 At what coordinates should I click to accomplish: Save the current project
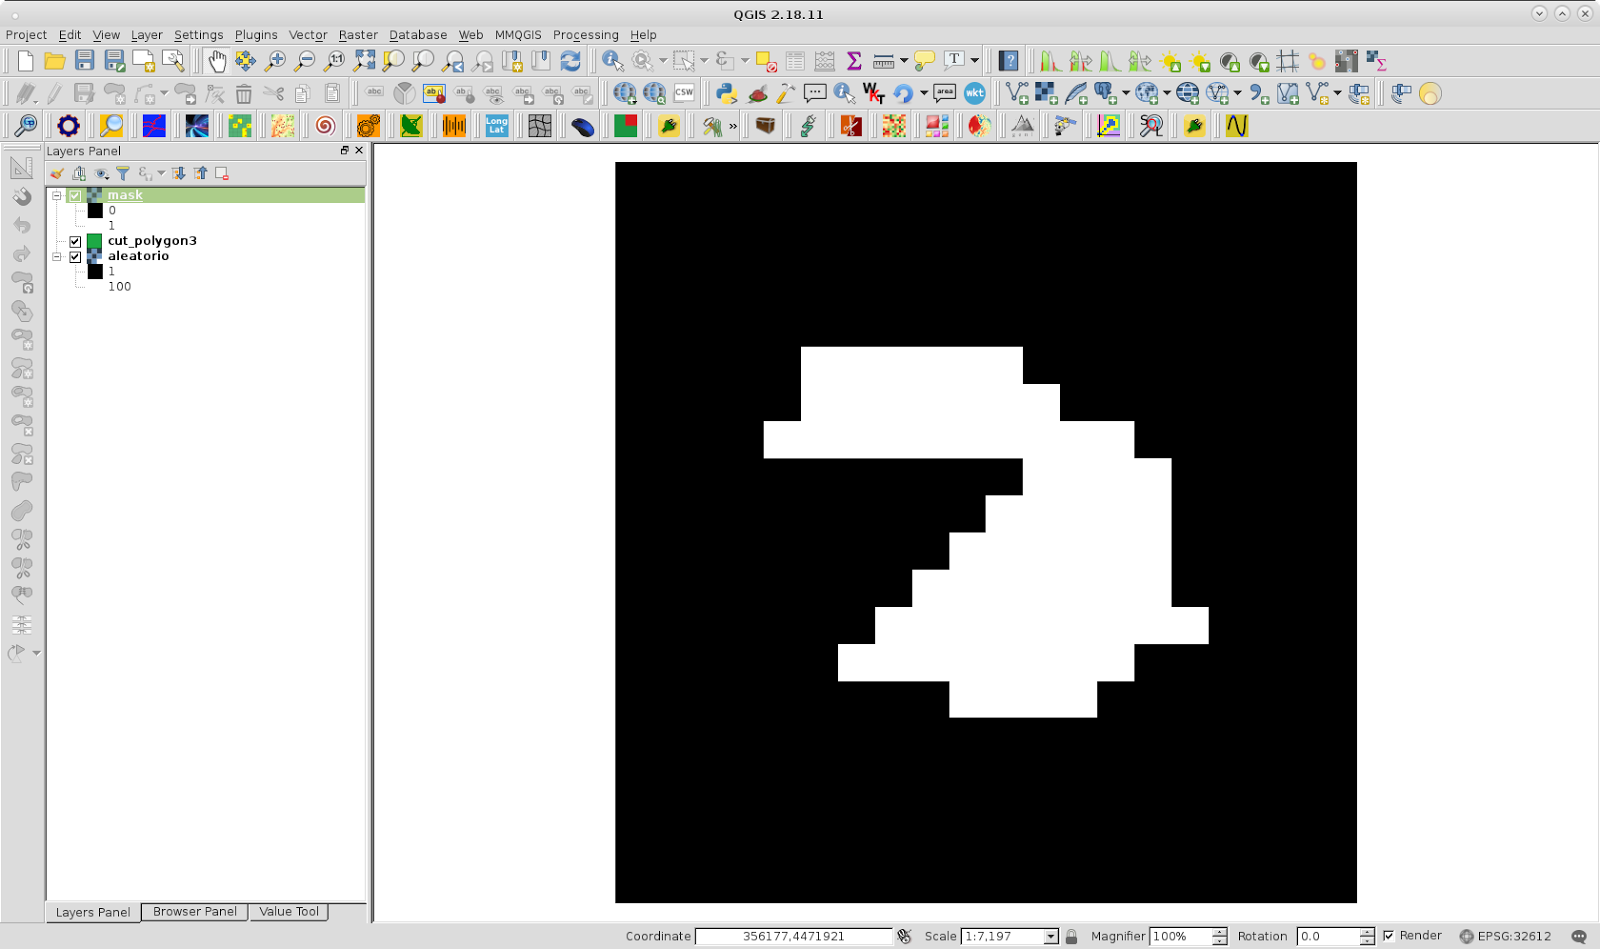(x=83, y=60)
